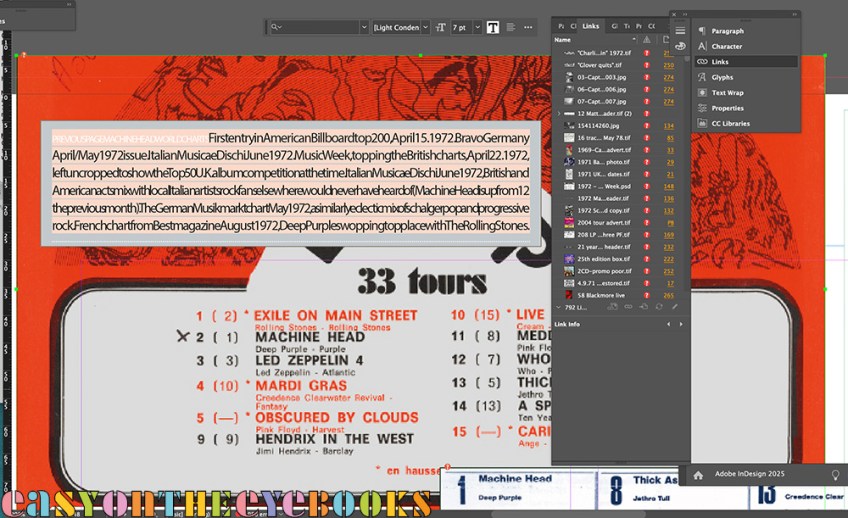
Task: Expand the 12 Matt...ader.tif link group
Action: tap(558, 114)
